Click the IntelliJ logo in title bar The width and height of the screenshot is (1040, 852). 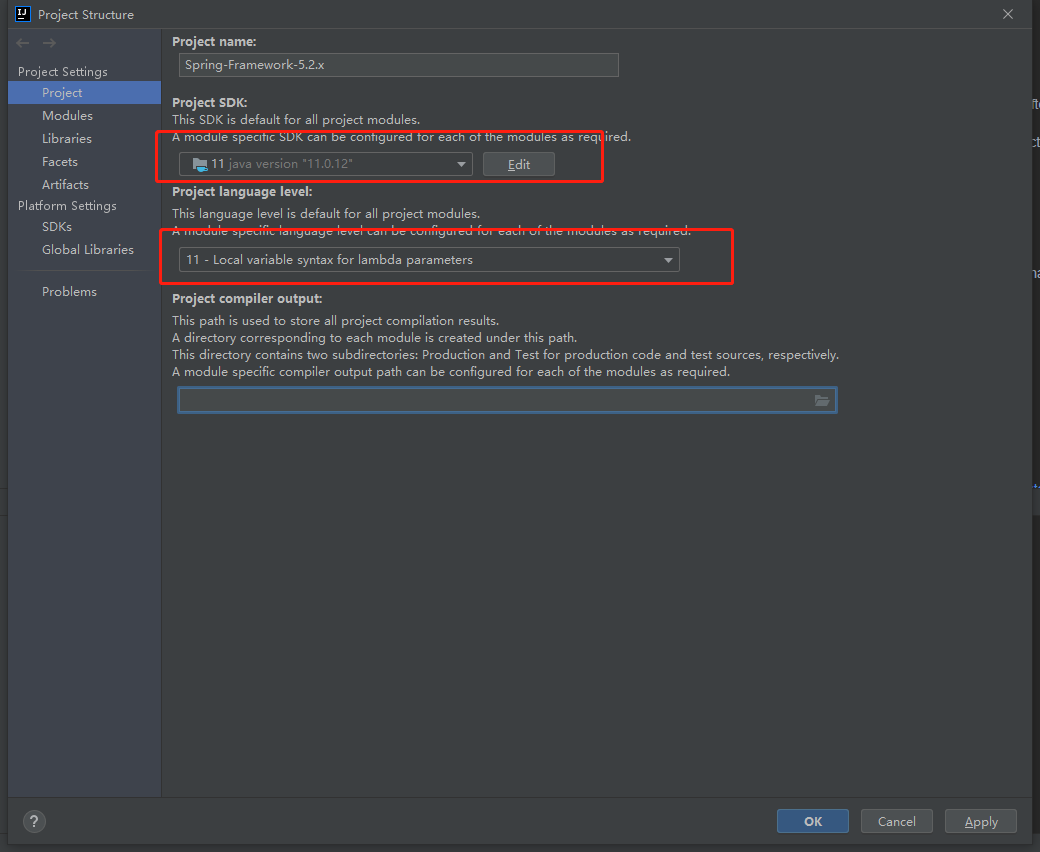click(x=23, y=14)
